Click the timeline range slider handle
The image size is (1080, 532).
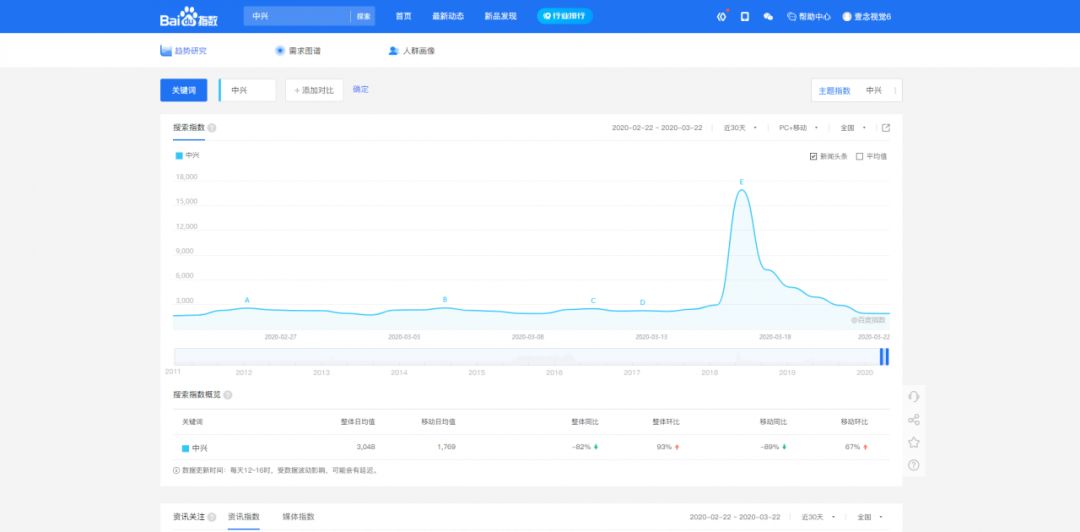(884, 356)
